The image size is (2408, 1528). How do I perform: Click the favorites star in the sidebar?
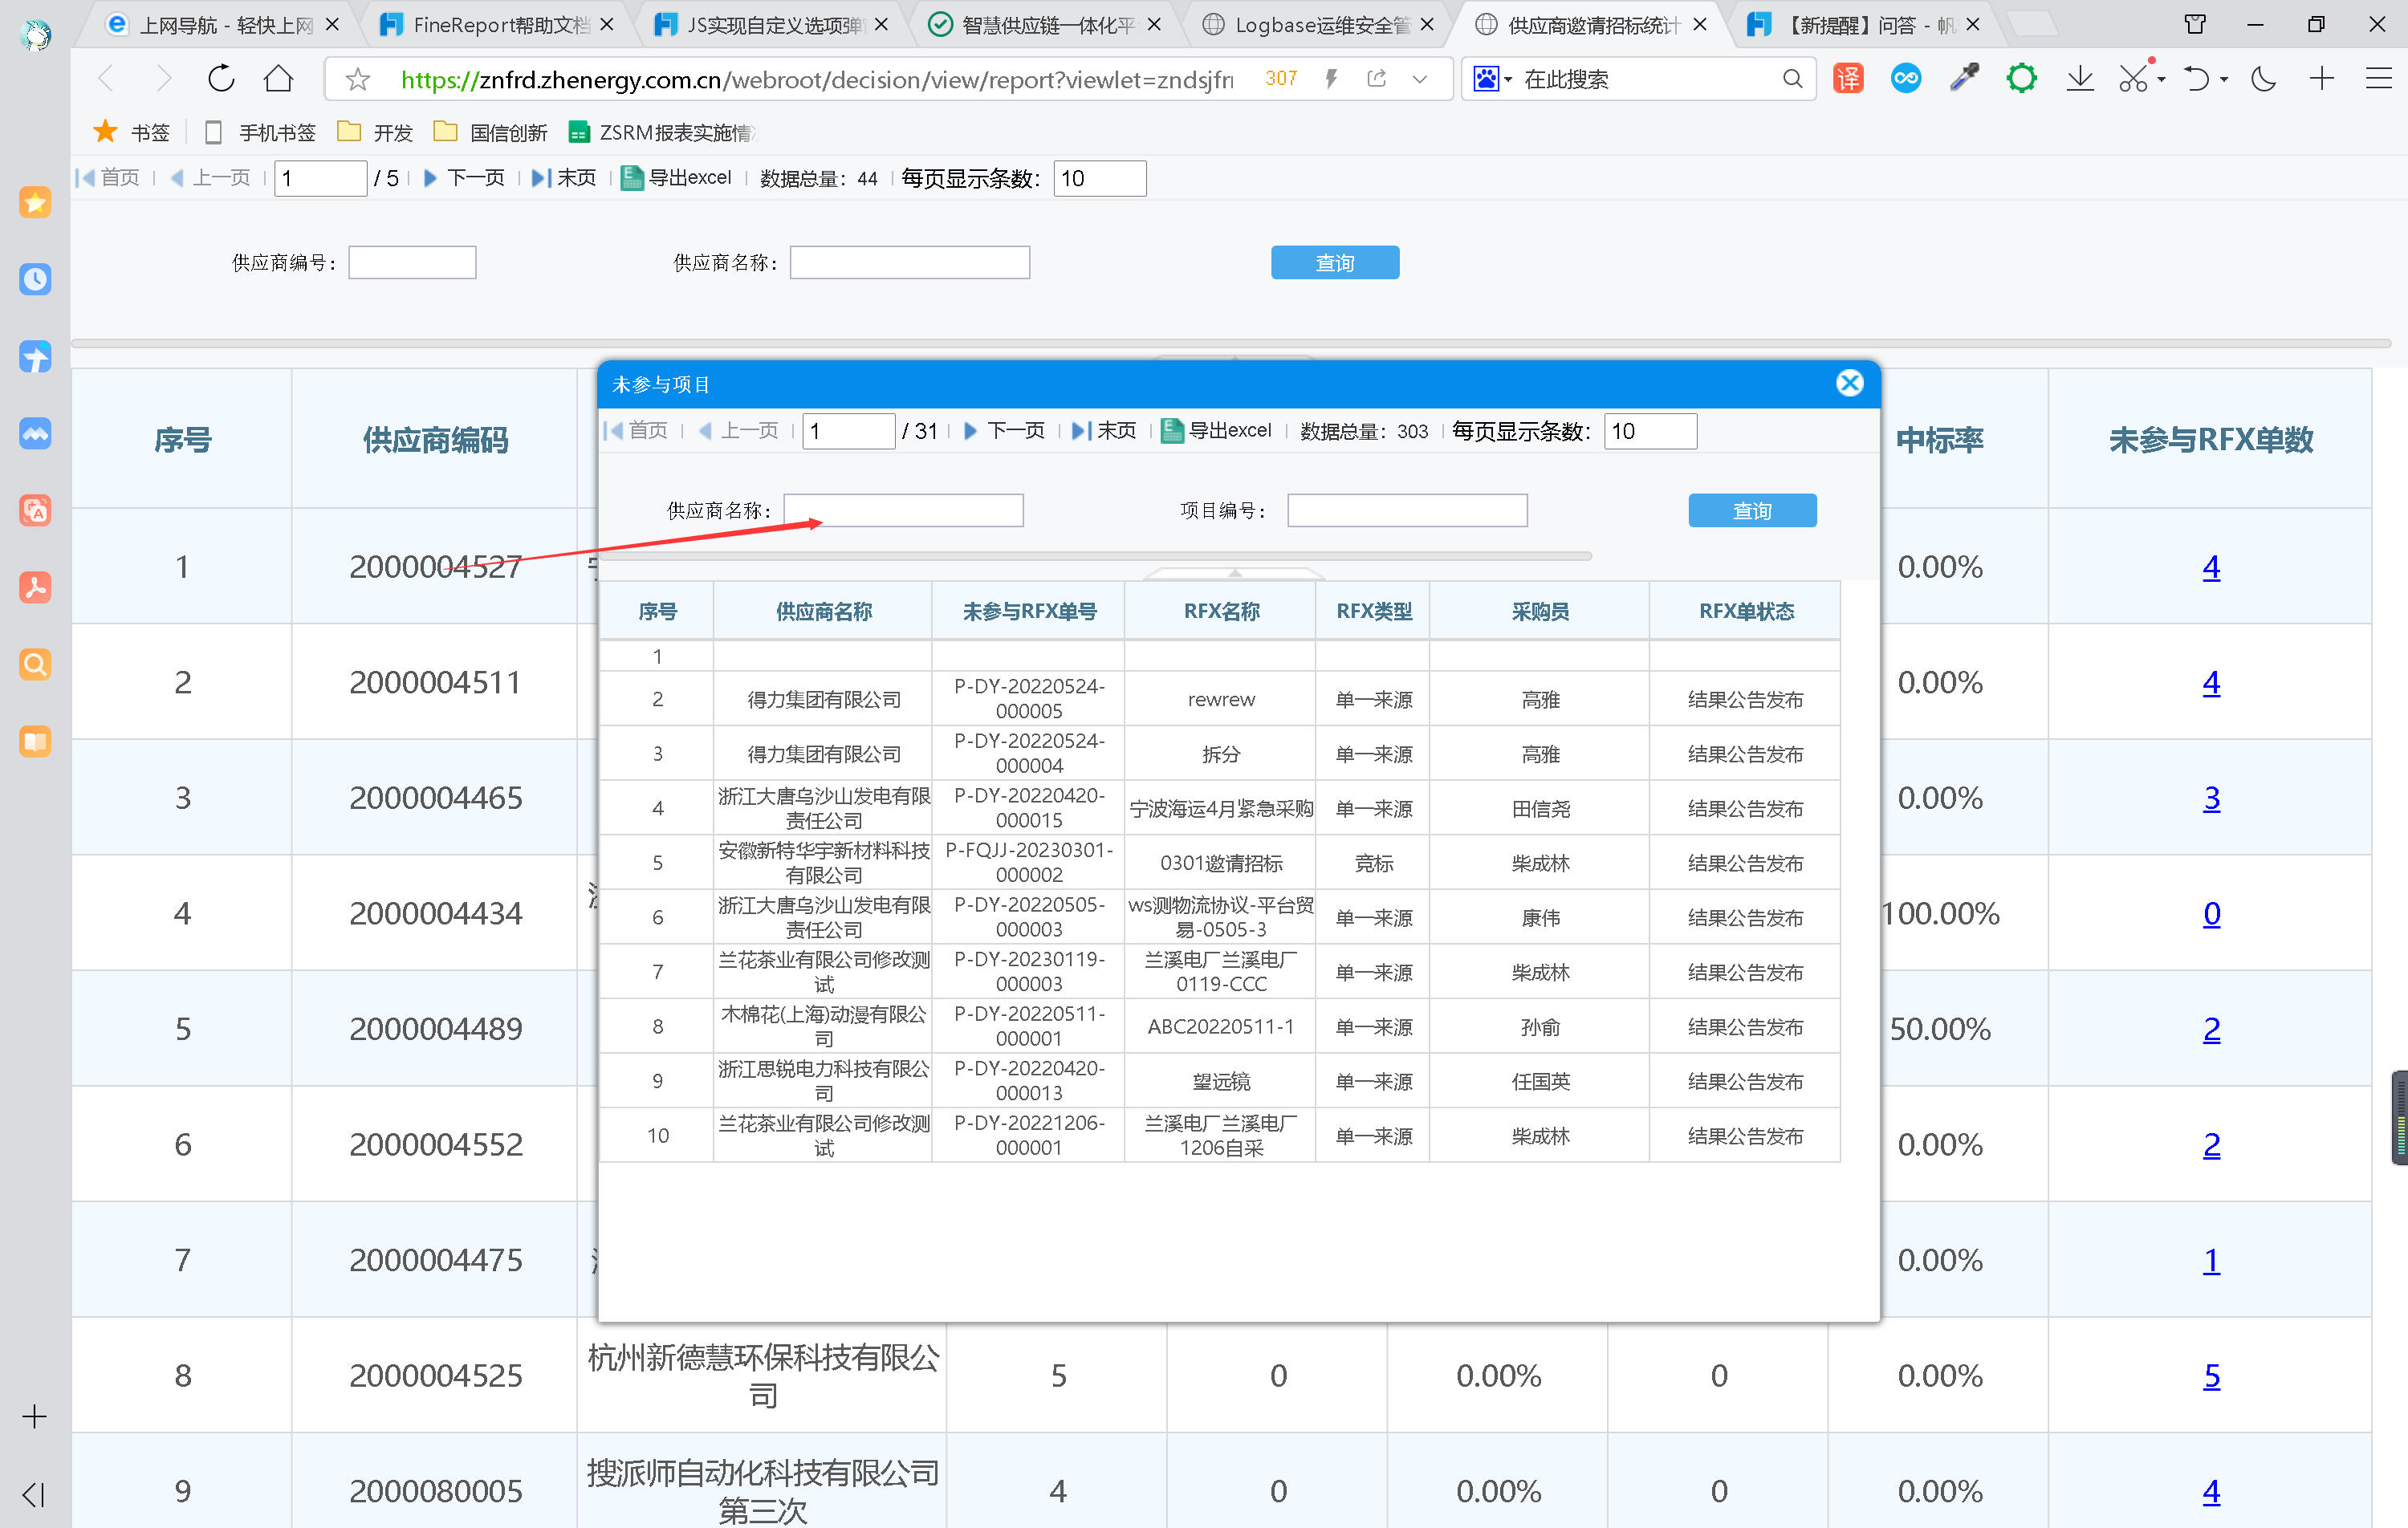pyautogui.click(x=35, y=203)
